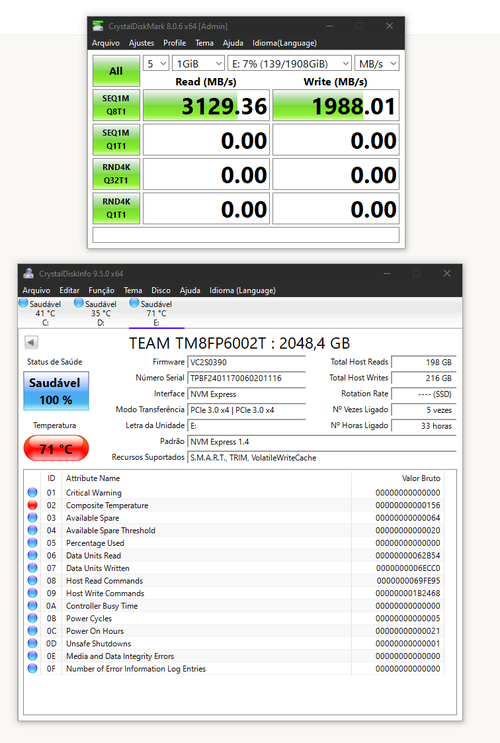Click the Total Host Reads value 198 GB

pos(424,362)
